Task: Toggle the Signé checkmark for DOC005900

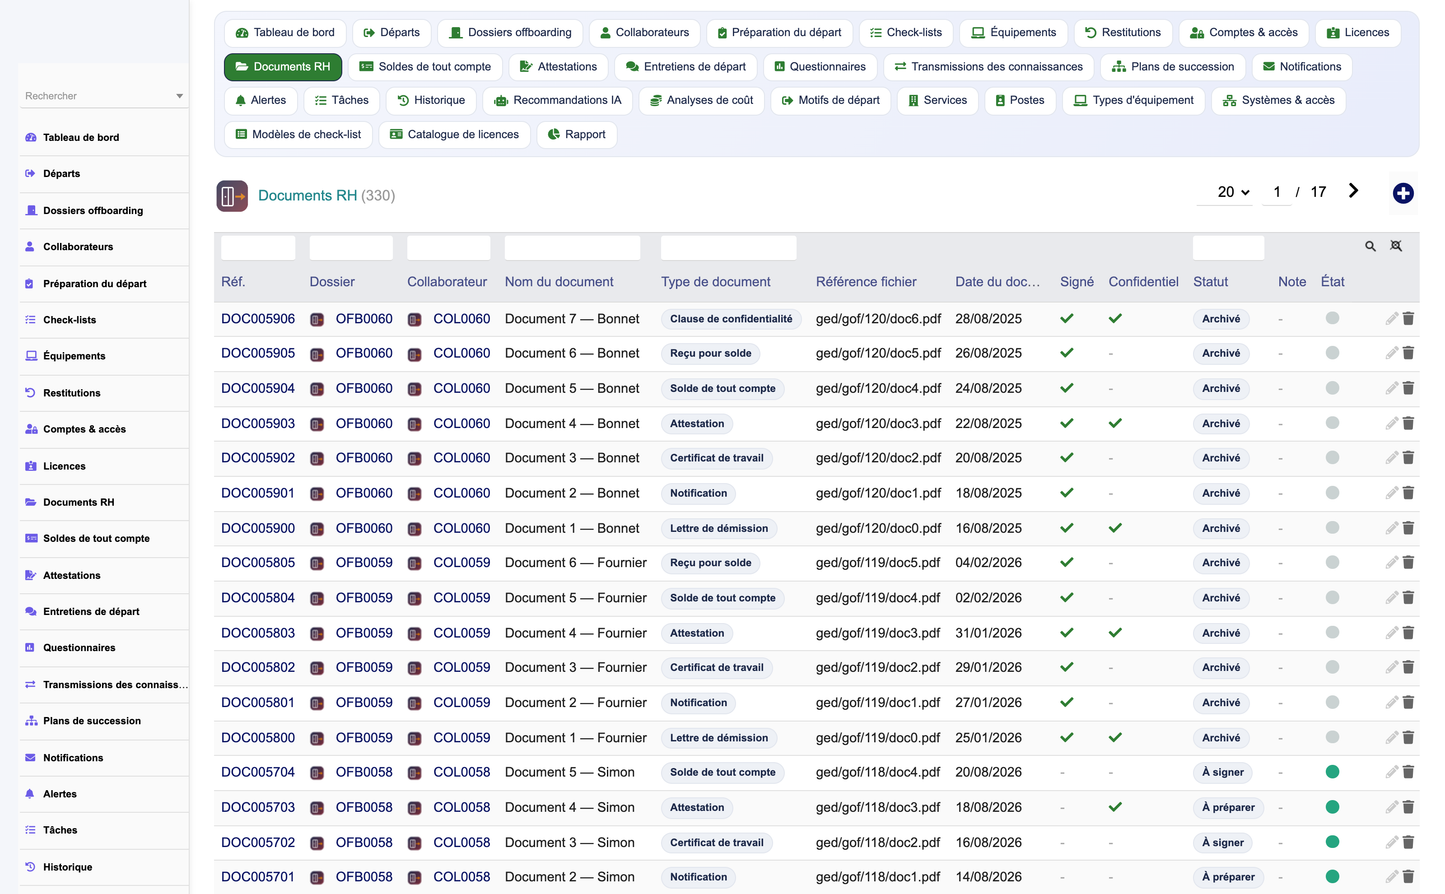Action: tap(1067, 528)
